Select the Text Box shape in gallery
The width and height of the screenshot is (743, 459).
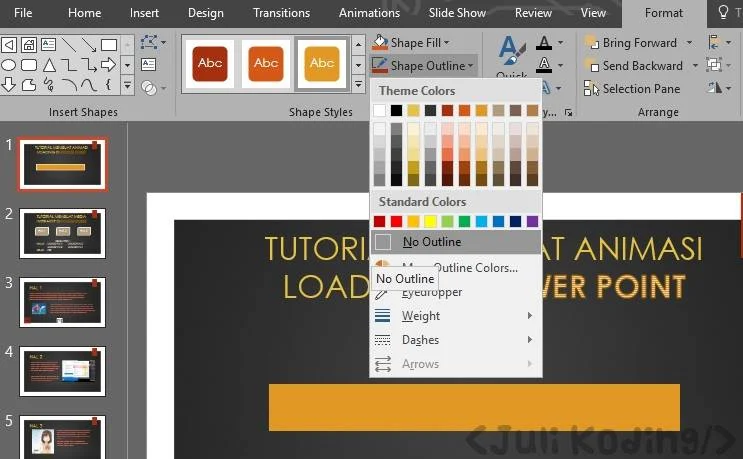(x=48, y=45)
